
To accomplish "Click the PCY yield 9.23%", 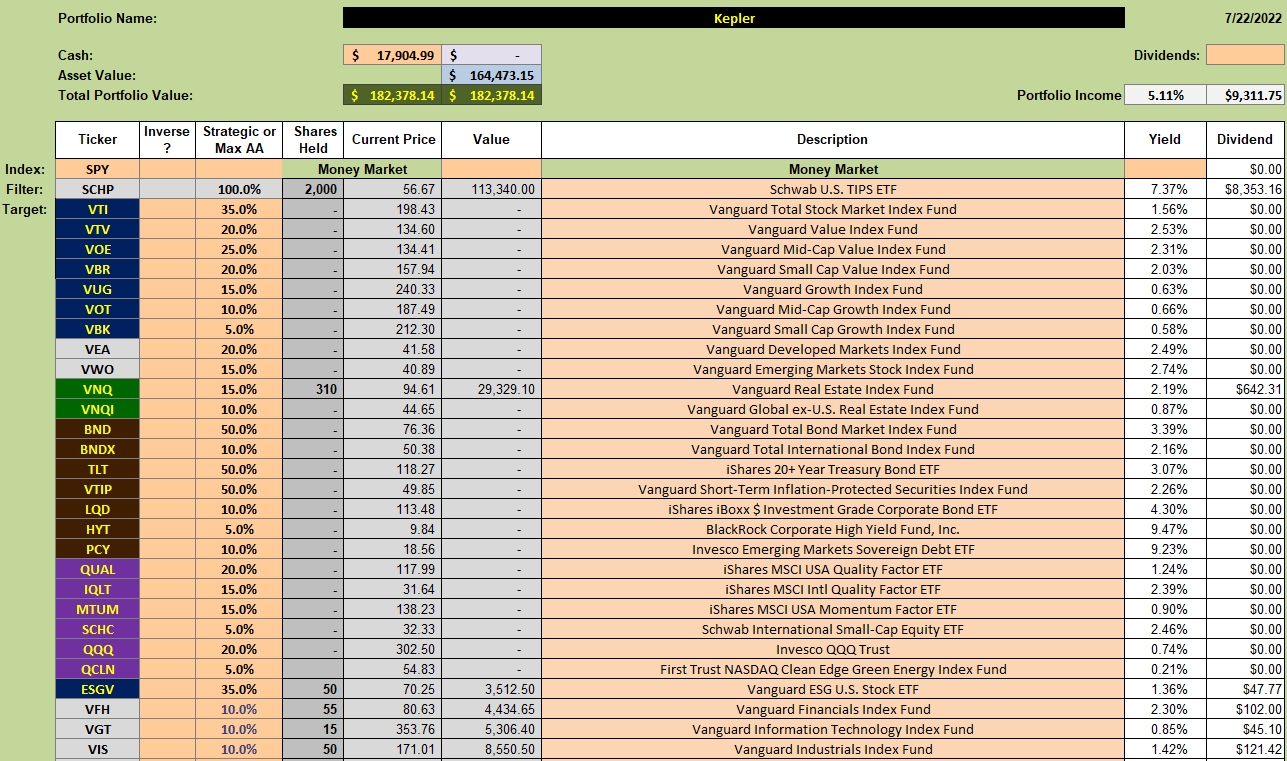I will (1165, 549).
